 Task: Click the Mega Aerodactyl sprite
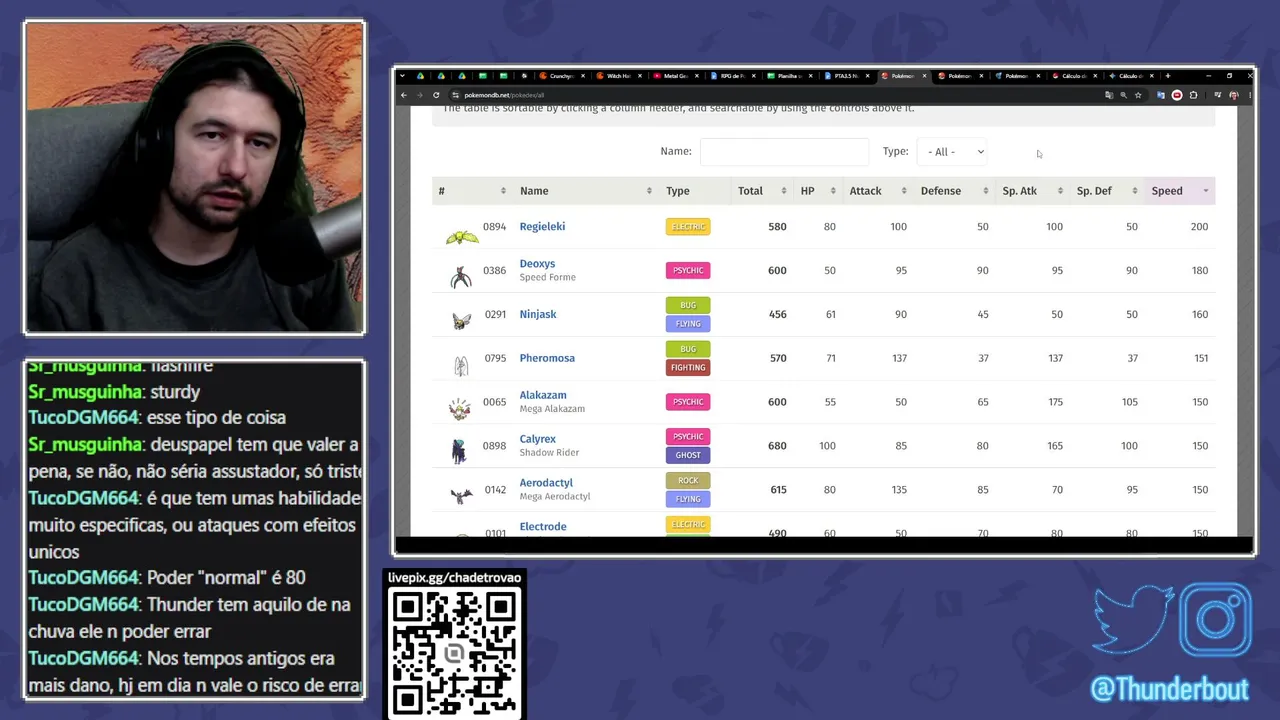(461, 496)
